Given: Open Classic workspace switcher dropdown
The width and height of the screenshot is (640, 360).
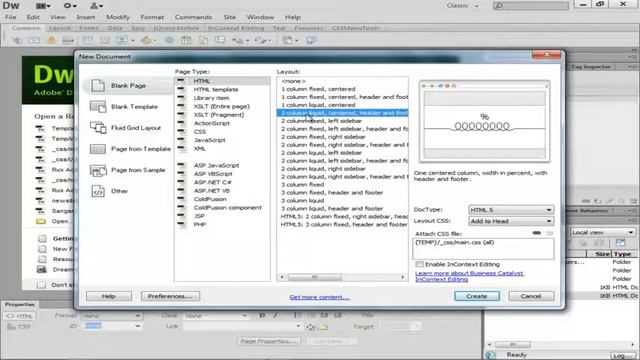Looking at the screenshot, I should coord(462,6).
